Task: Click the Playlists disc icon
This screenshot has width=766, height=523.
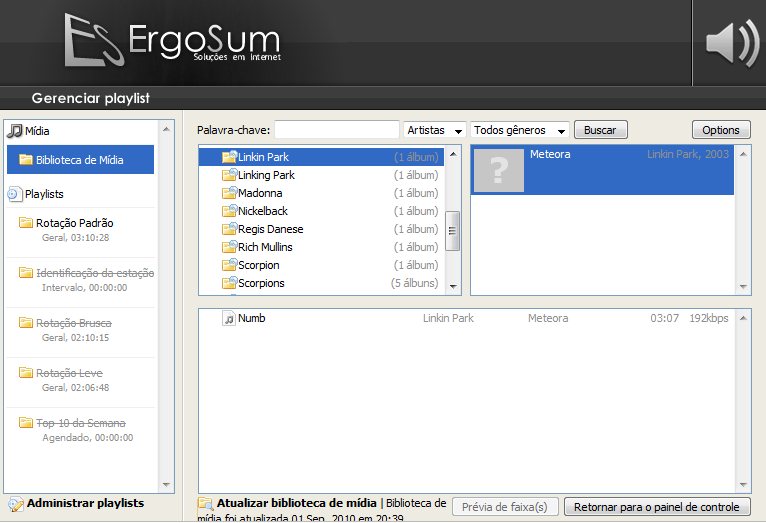Action: 15,194
